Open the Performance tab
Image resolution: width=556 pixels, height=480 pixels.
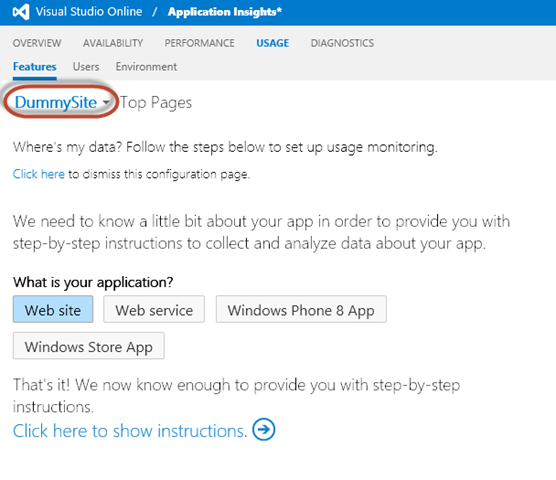pos(199,43)
